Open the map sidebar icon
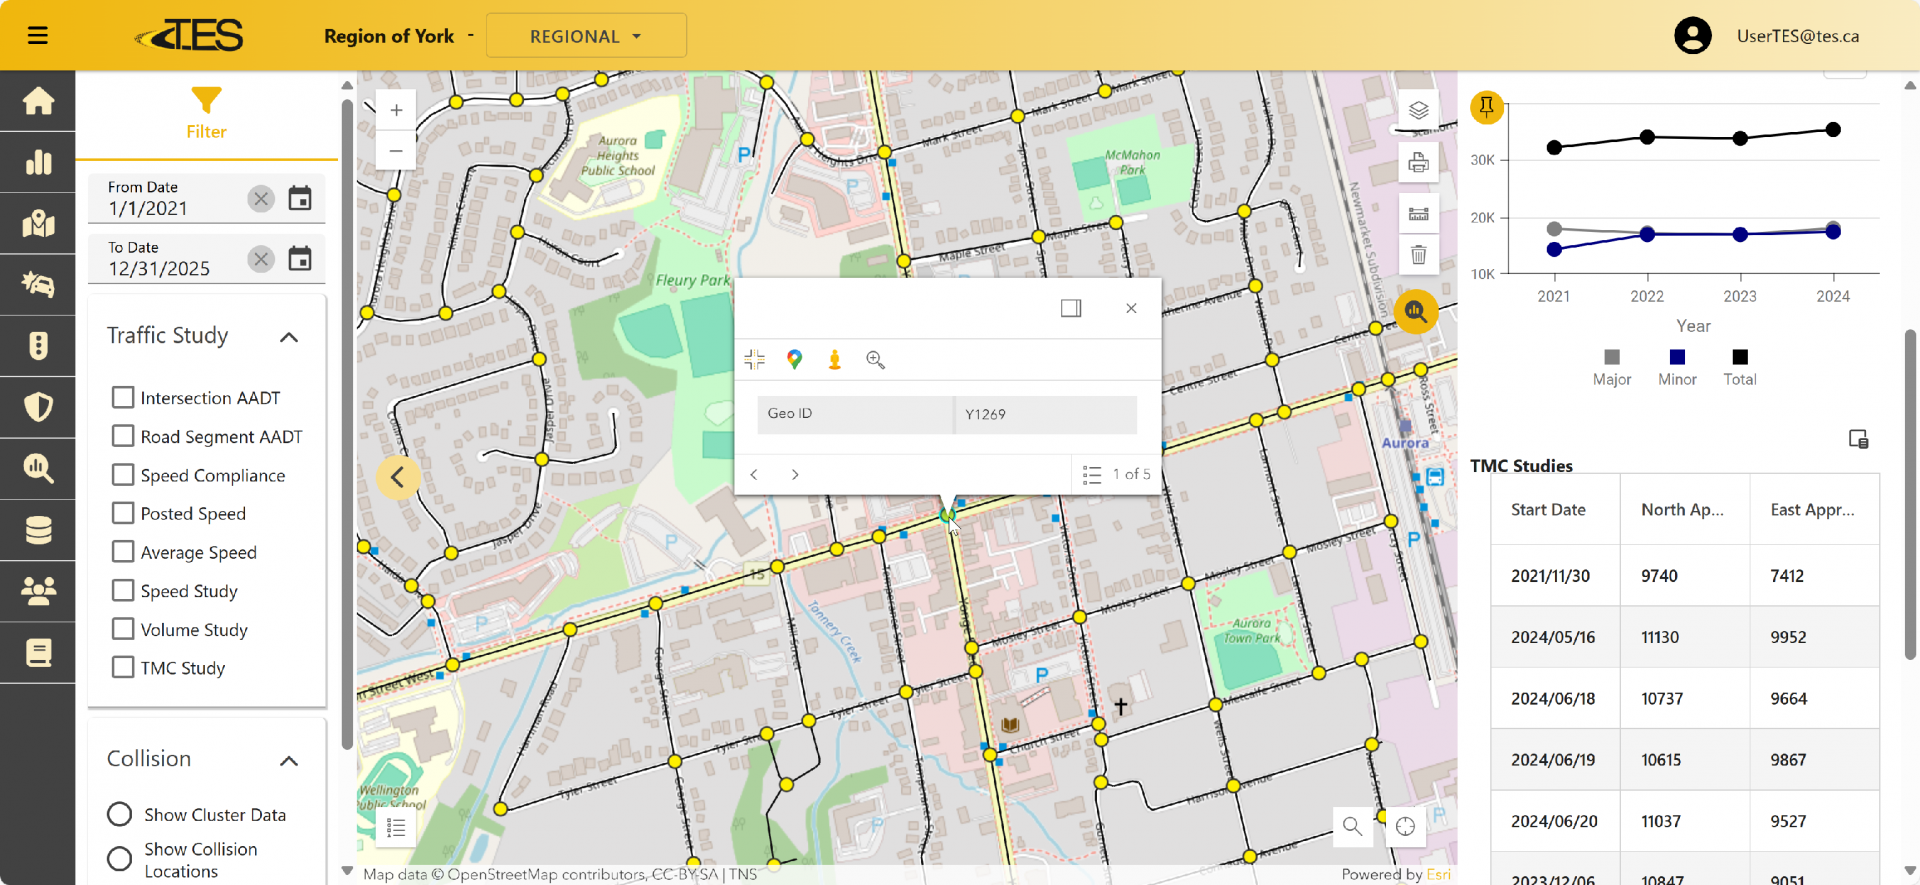Screen dimensions: 1920x885 38,223
